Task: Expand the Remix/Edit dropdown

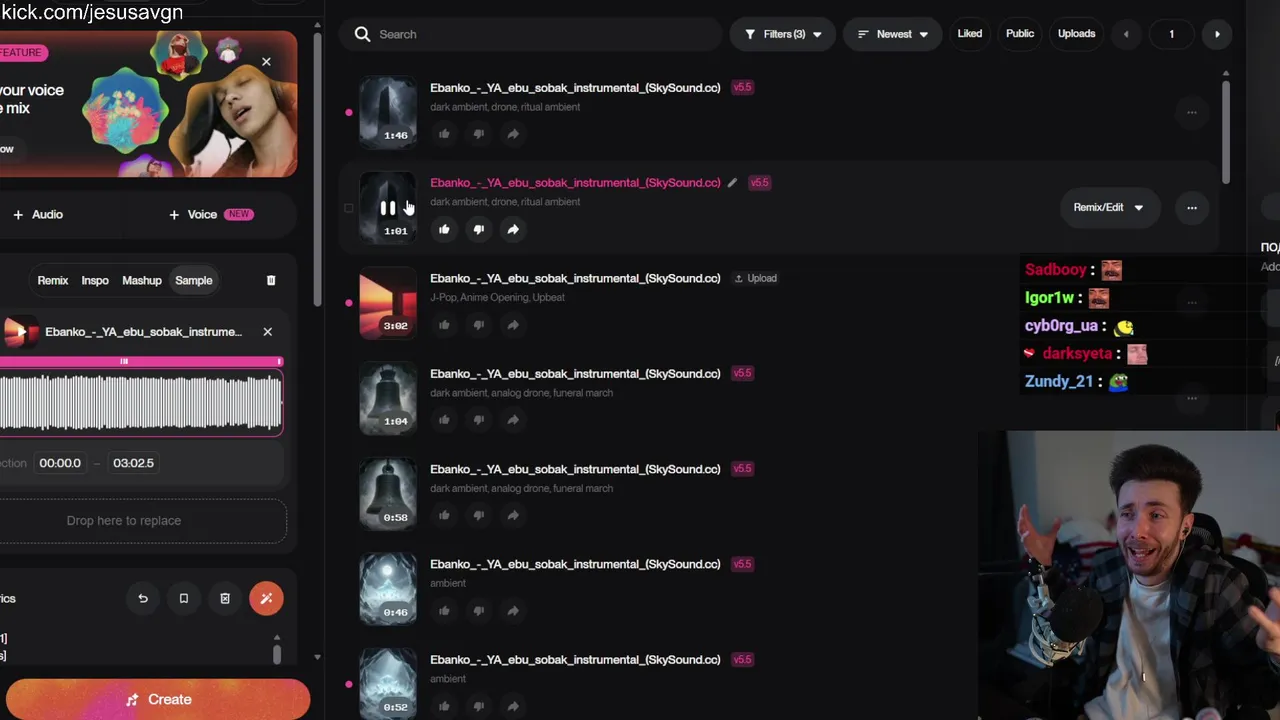Action: (x=1108, y=208)
